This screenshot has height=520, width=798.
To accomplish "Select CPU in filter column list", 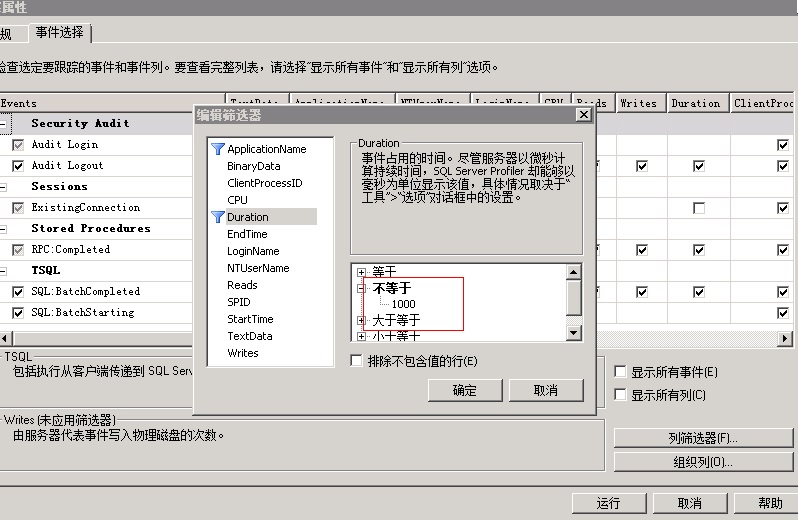I will 237,200.
